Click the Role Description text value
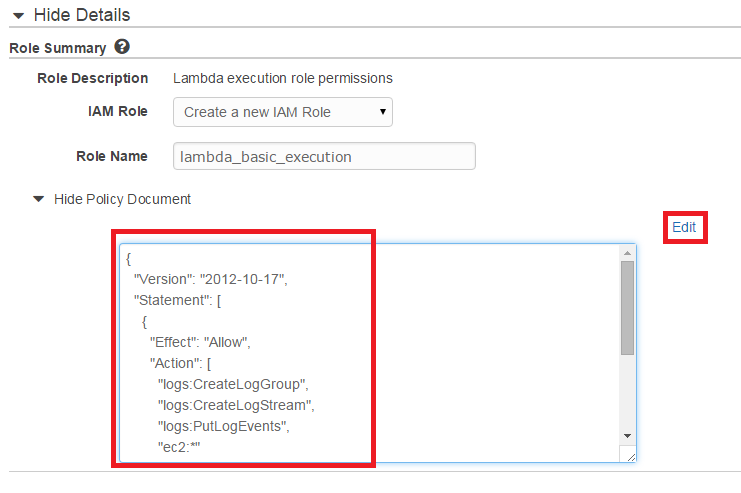This screenshot has height=493, width=741. click(x=283, y=78)
